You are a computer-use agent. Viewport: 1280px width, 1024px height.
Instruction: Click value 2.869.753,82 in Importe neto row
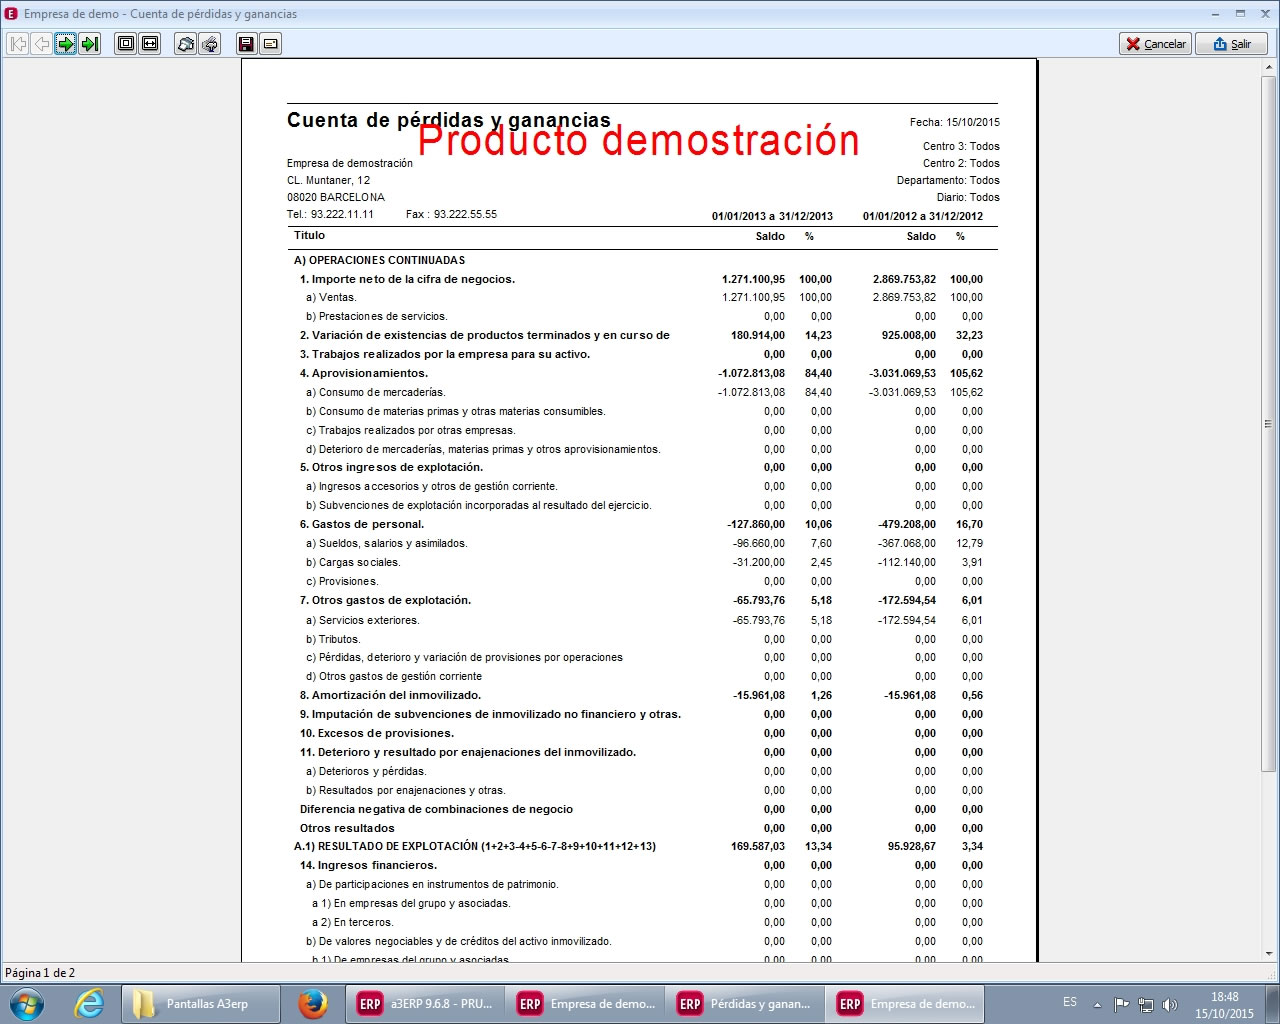(904, 279)
